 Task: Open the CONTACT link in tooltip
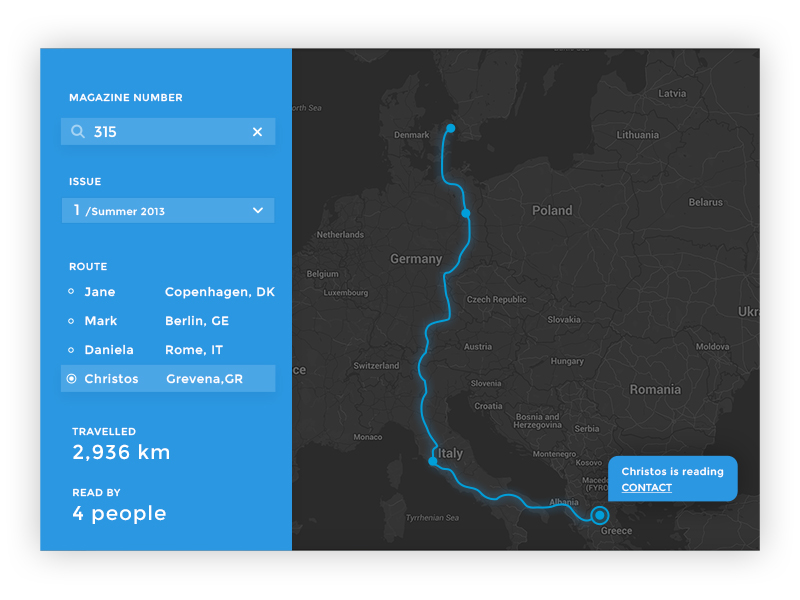point(646,488)
